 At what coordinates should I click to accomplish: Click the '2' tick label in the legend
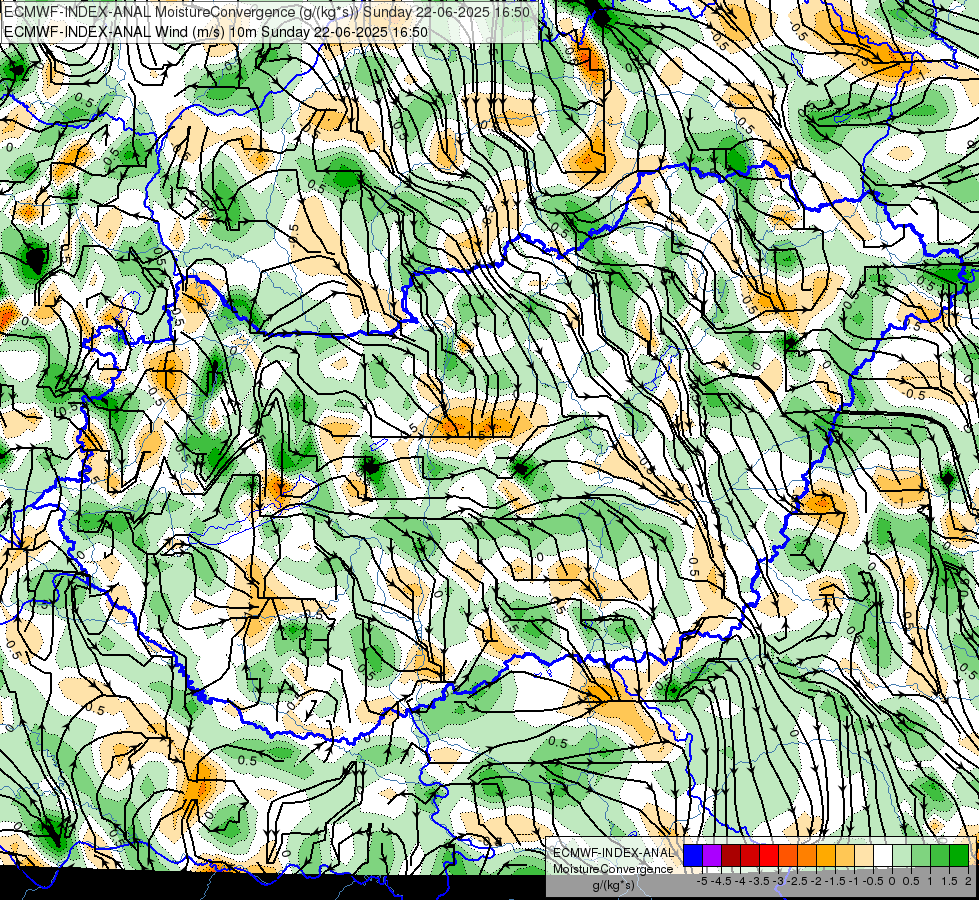tap(968, 881)
